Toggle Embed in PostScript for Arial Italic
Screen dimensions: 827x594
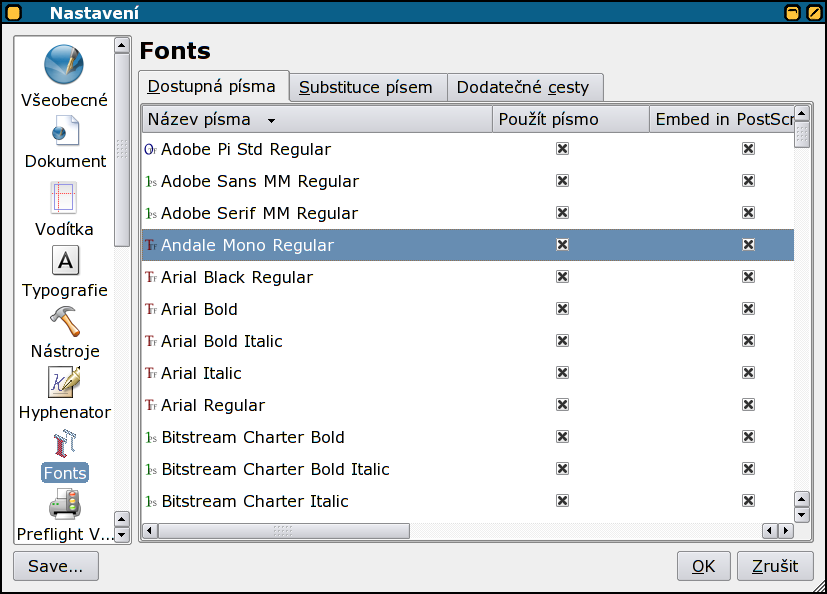coord(748,373)
